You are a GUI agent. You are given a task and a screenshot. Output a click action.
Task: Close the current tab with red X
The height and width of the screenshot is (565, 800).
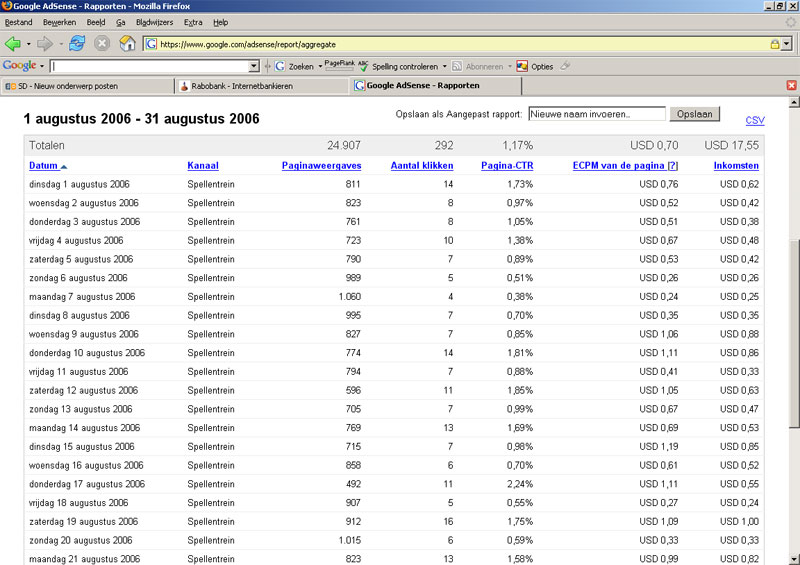click(791, 85)
